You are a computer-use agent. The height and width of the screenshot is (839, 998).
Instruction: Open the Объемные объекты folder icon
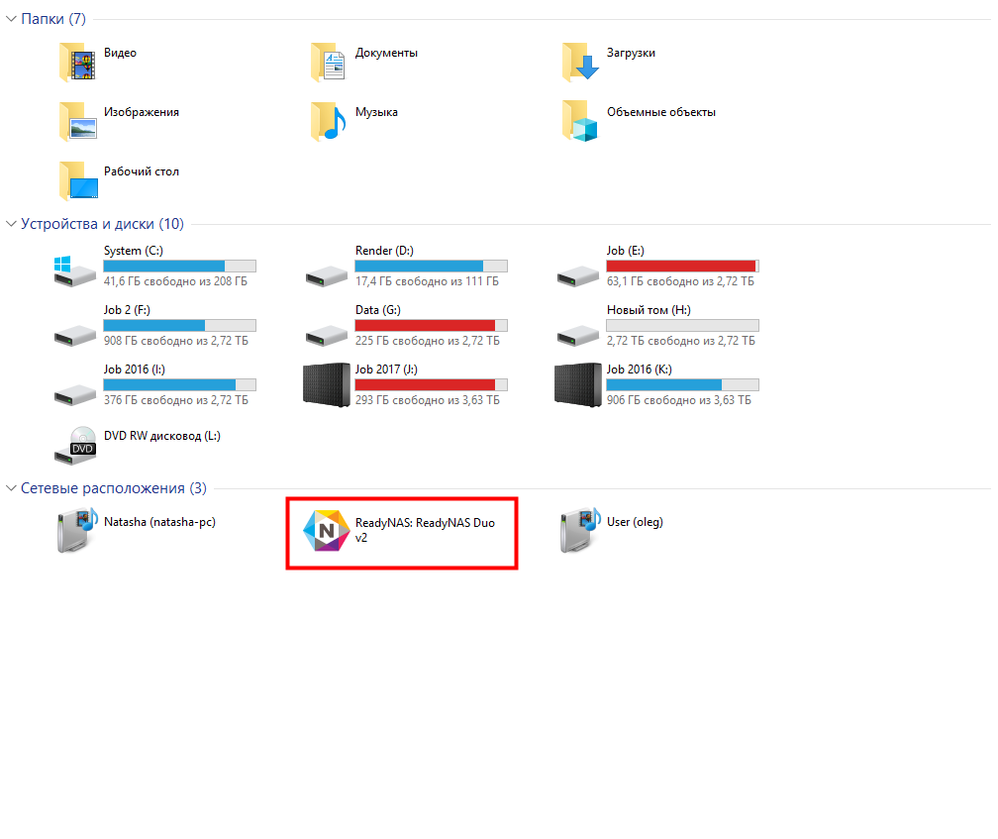pyautogui.click(x=580, y=122)
